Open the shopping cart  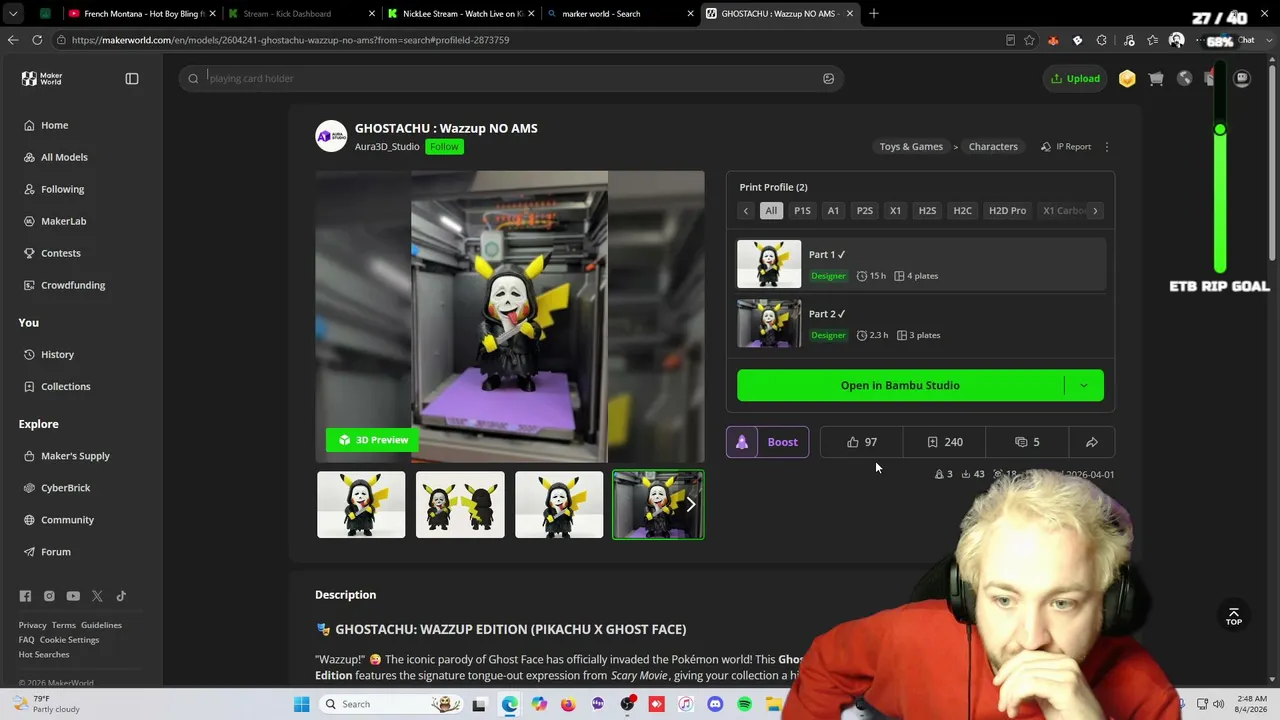(x=1156, y=78)
